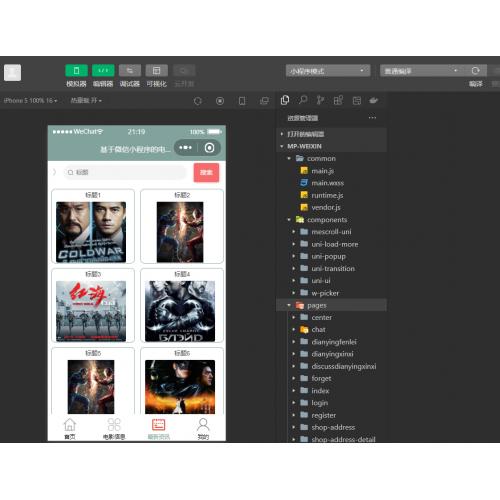
Task: Open the main.js file
Action: pyautogui.click(x=332, y=171)
